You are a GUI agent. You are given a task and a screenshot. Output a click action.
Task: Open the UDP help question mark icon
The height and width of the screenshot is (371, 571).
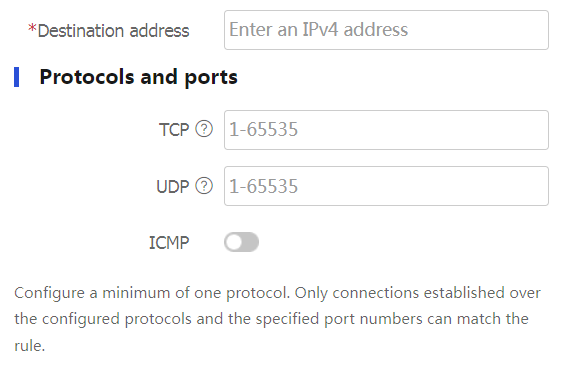[x=204, y=186]
